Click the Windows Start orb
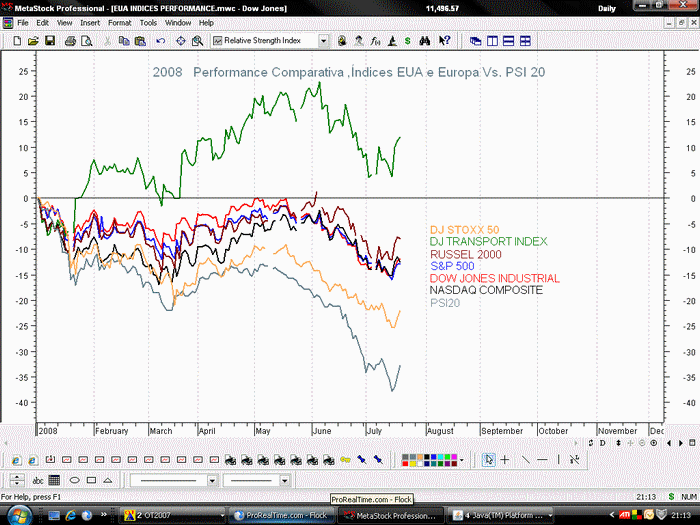Image resolution: width=700 pixels, height=525 pixels. point(19,515)
